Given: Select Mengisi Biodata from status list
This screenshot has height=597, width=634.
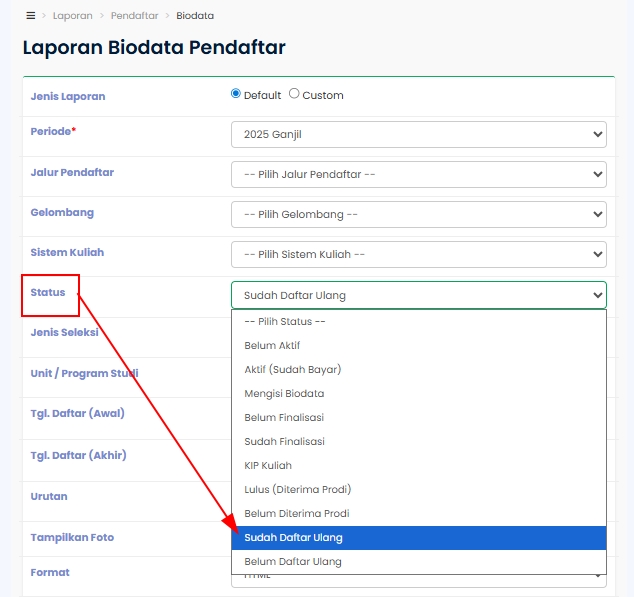Looking at the screenshot, I should click(x=284, y=394).
